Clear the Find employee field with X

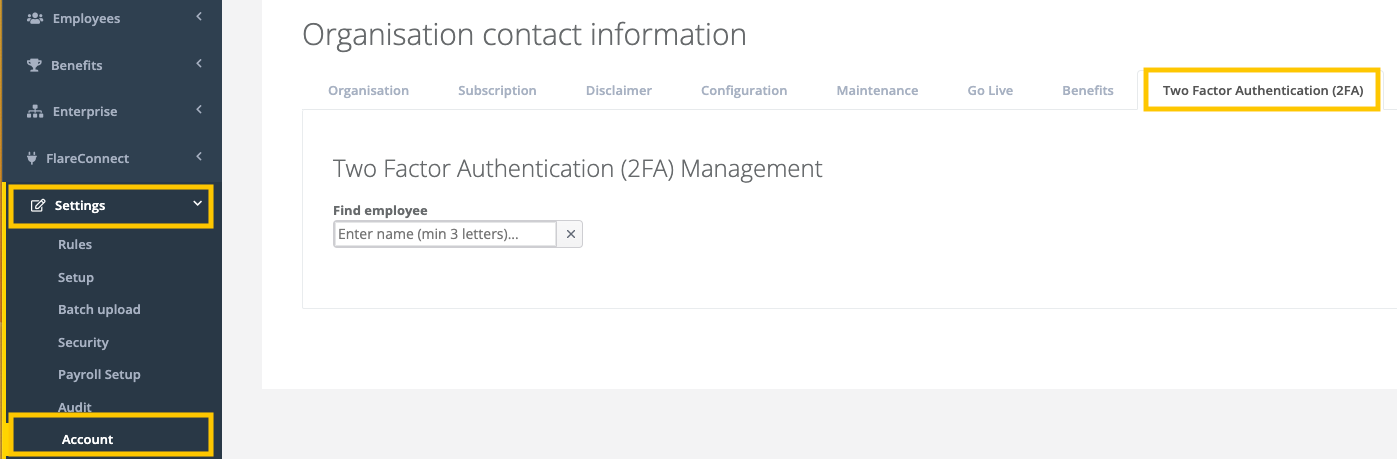(x=570, y=234)
